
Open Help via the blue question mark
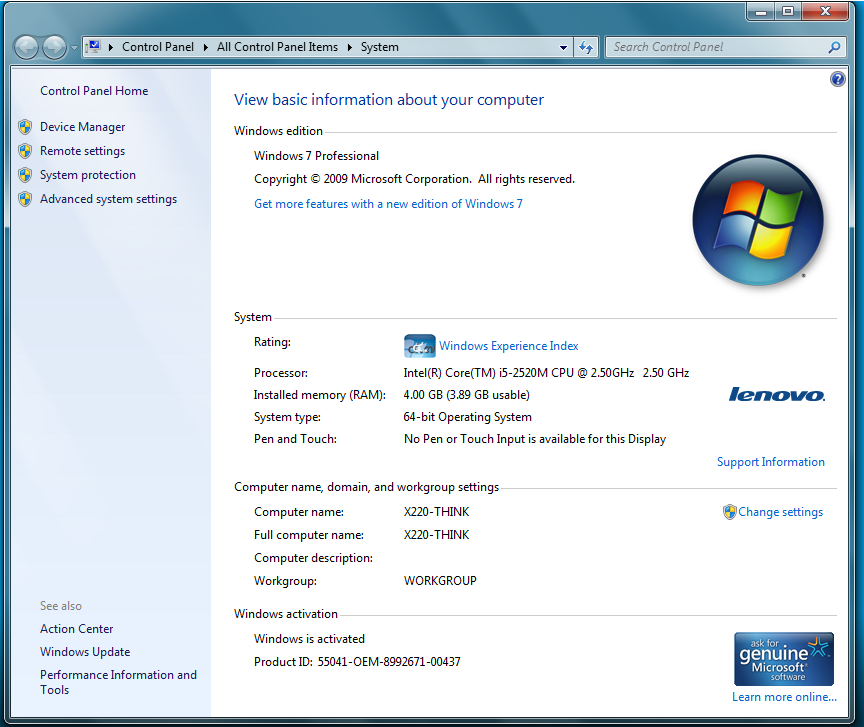[x=838, y=79]
